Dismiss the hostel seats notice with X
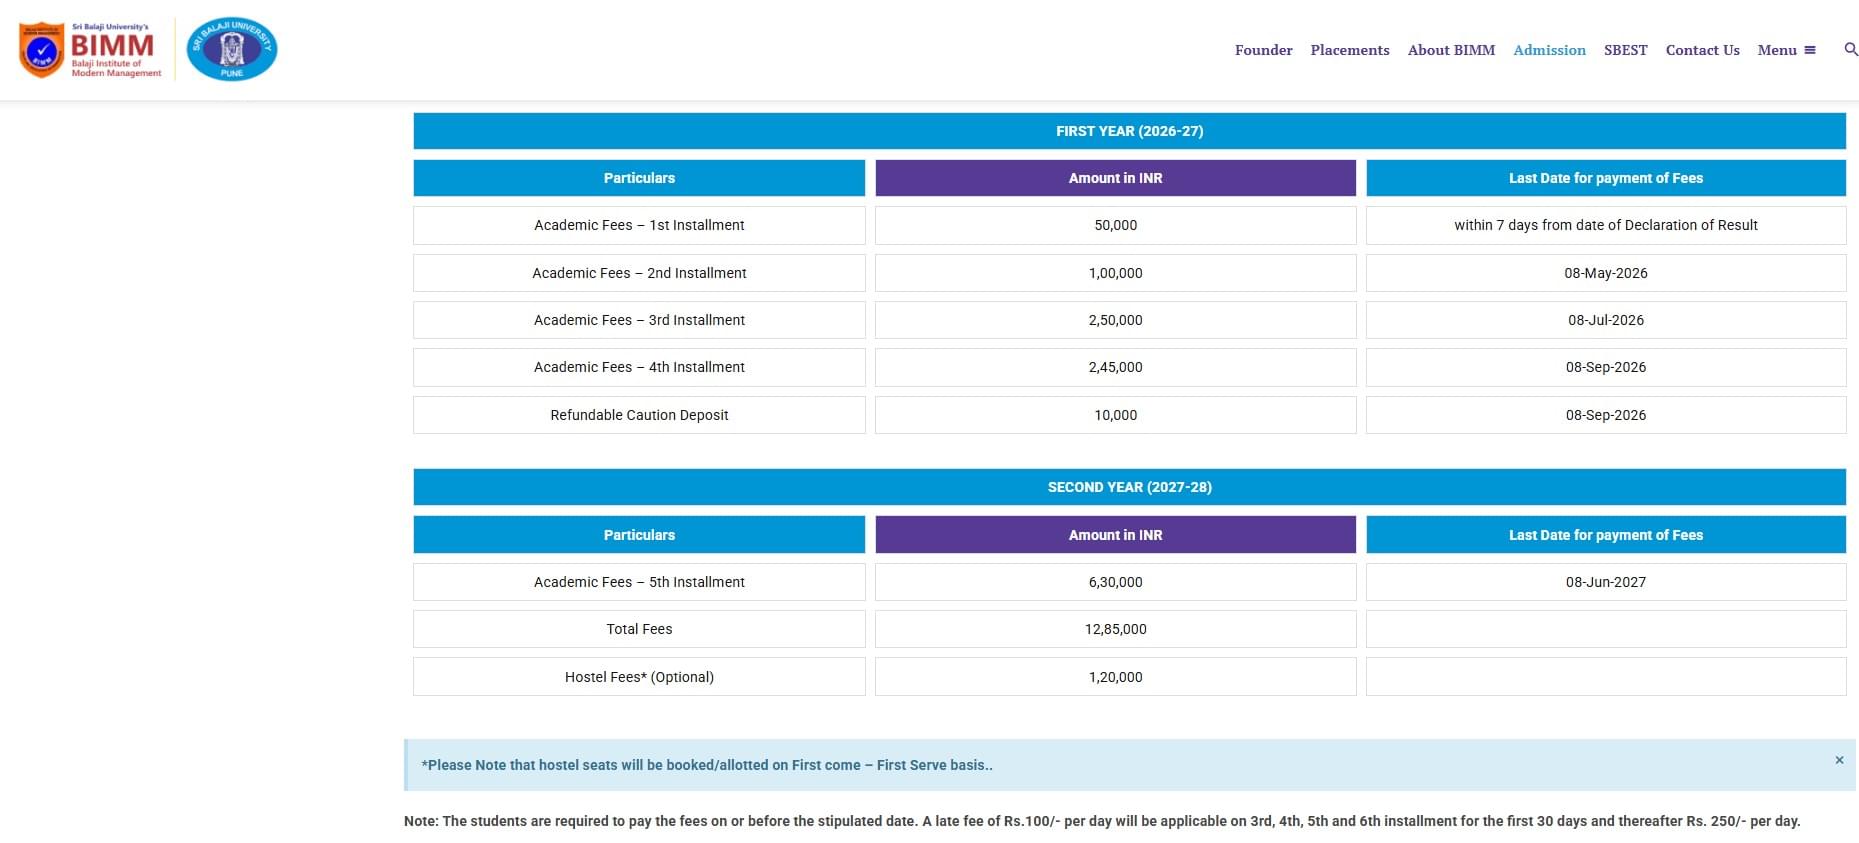The height and width of the screenshot is (843, 1859). click(x=1838, y=760)
